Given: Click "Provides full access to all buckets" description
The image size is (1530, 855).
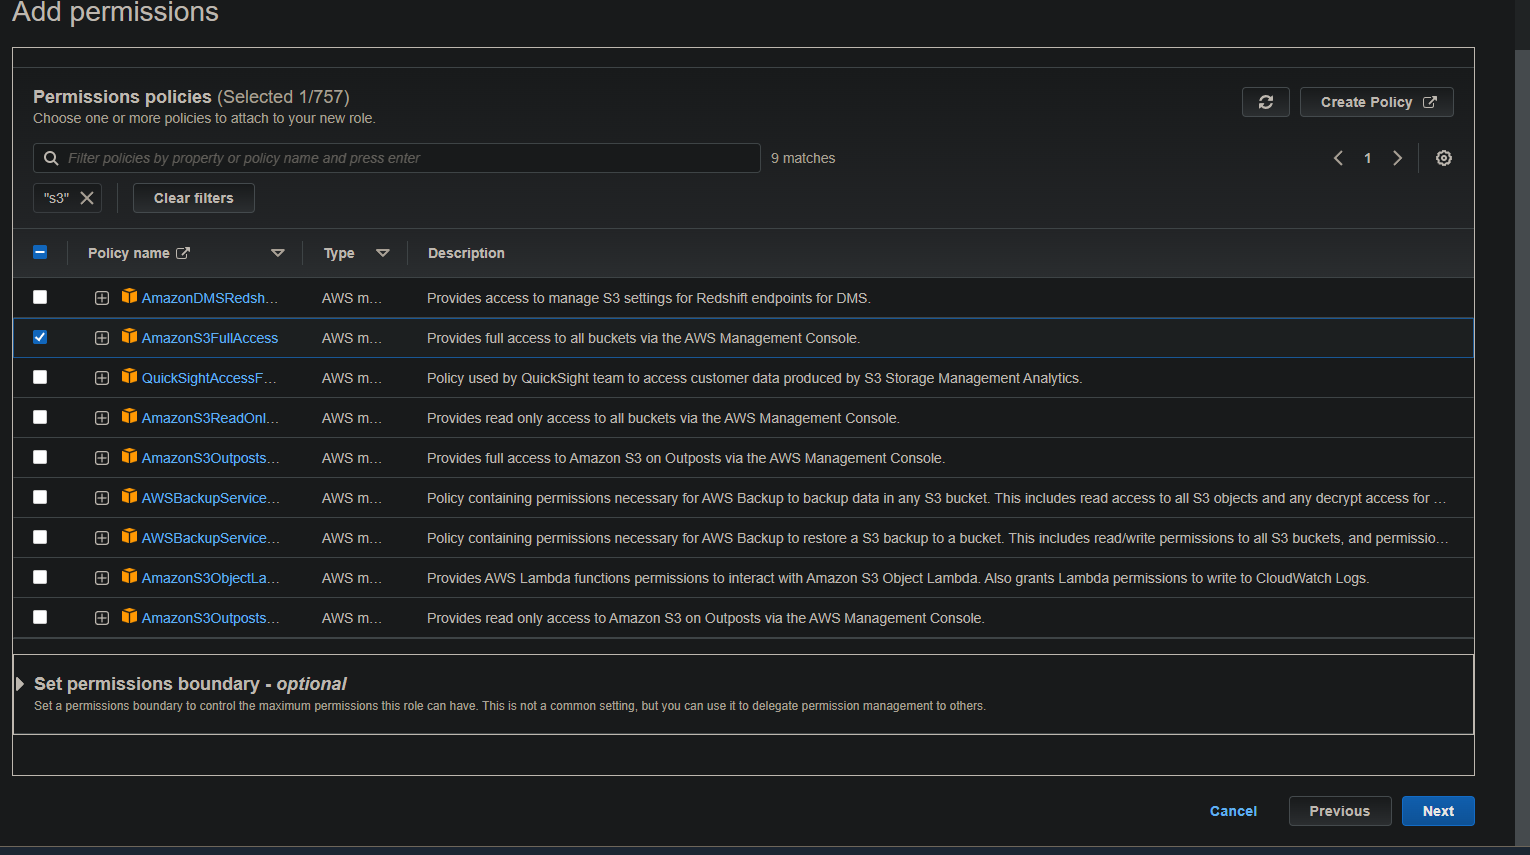Looking at the screenshot, I should 643,338.
